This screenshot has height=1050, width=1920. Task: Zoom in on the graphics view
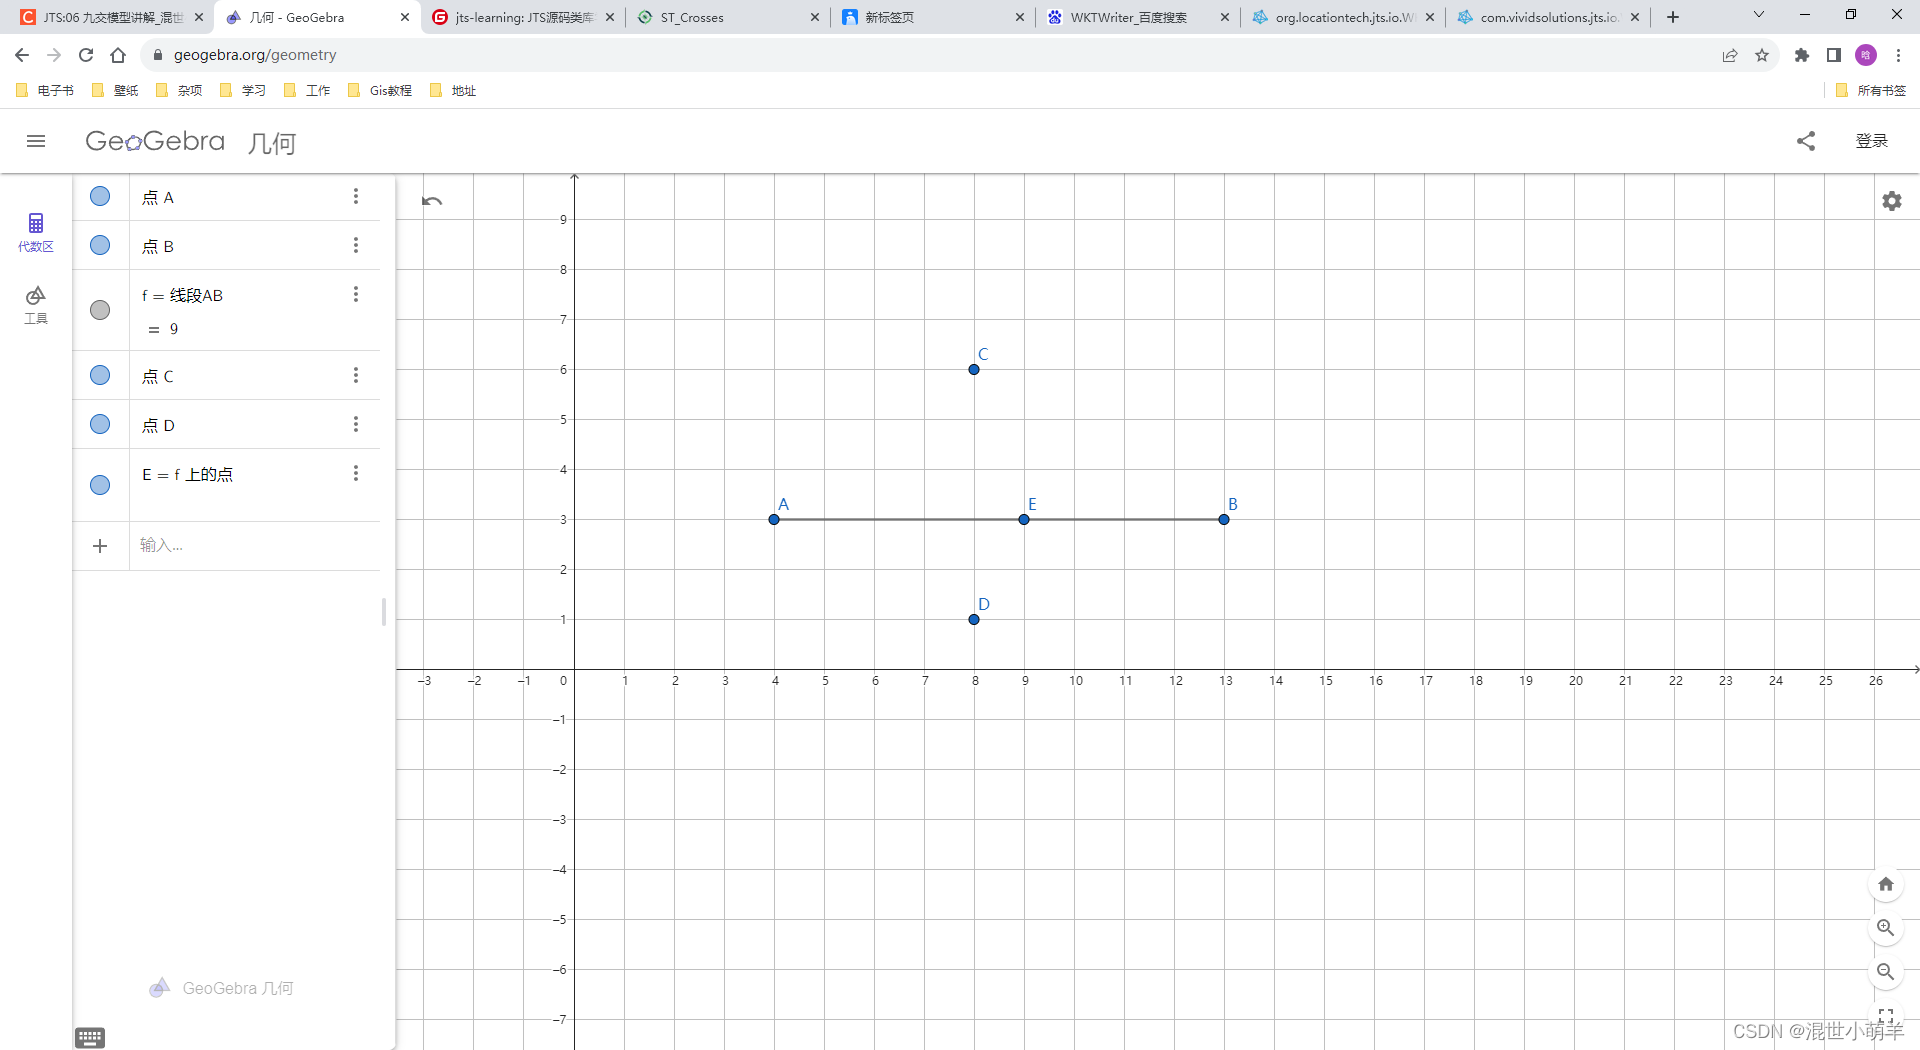1886,928
